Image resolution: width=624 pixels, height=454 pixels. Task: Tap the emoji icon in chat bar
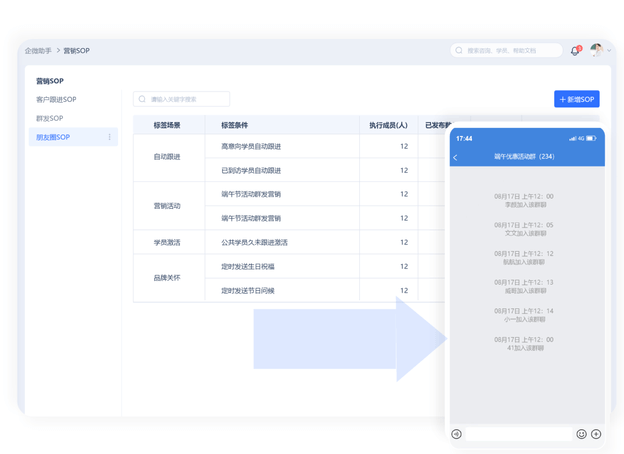pyautogui.click(x=581, y=434)
